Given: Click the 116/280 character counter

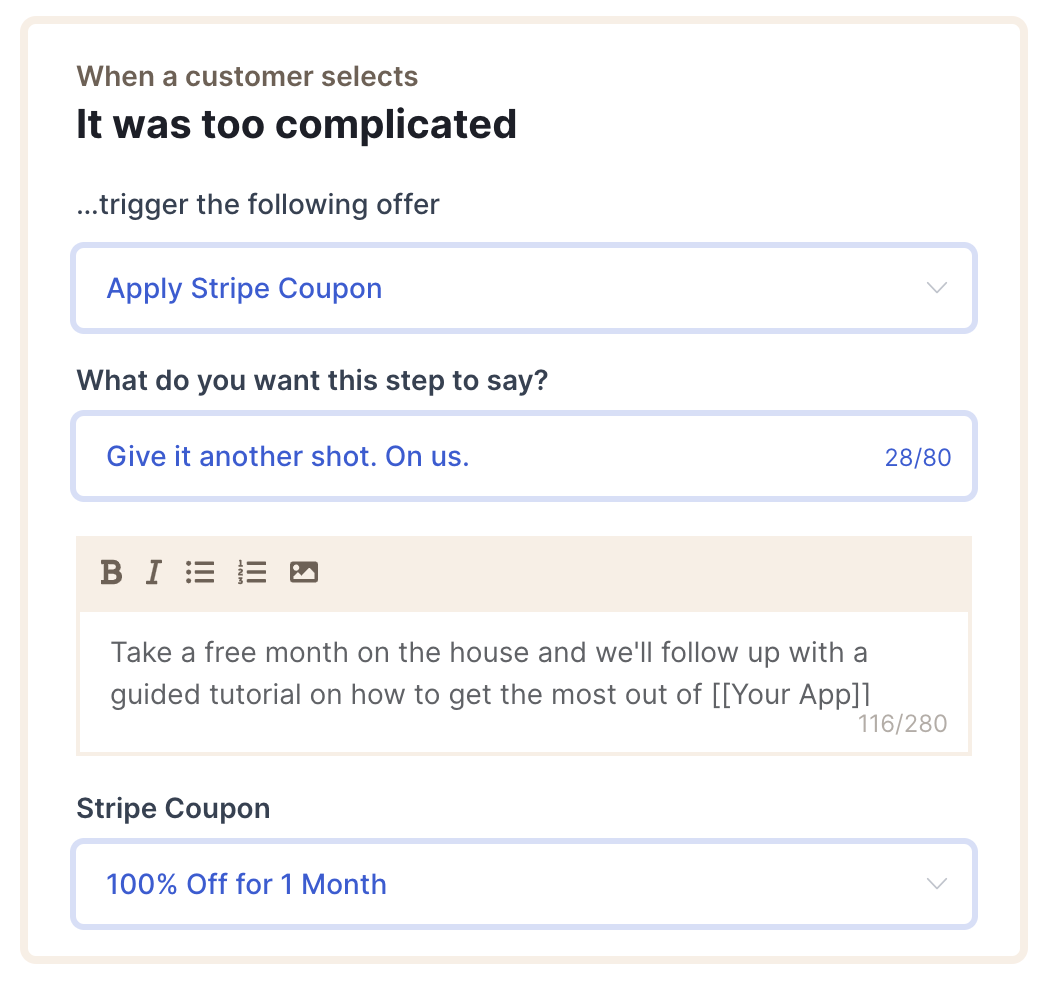Looking at the screenshot, I should click(x=902, y=724).
